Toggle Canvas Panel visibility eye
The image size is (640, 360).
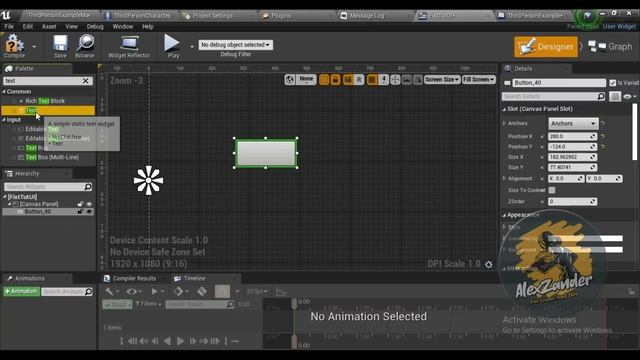(x=89, y=204)
